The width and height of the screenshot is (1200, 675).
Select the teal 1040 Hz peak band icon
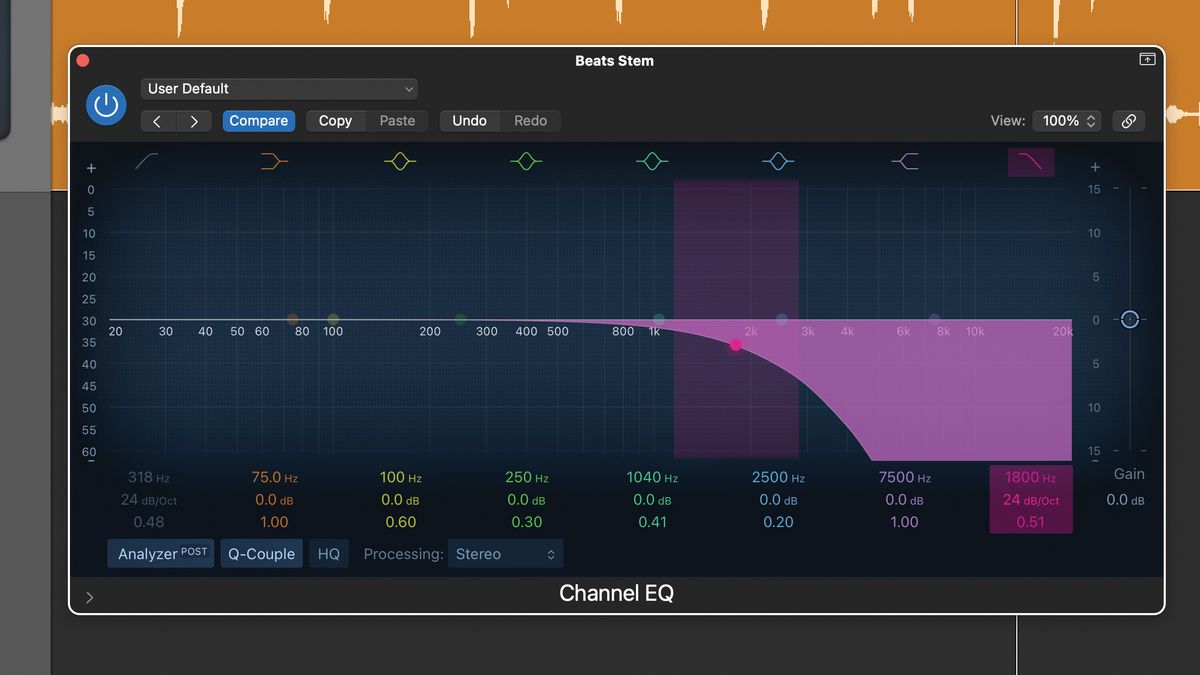click(651, 160)
